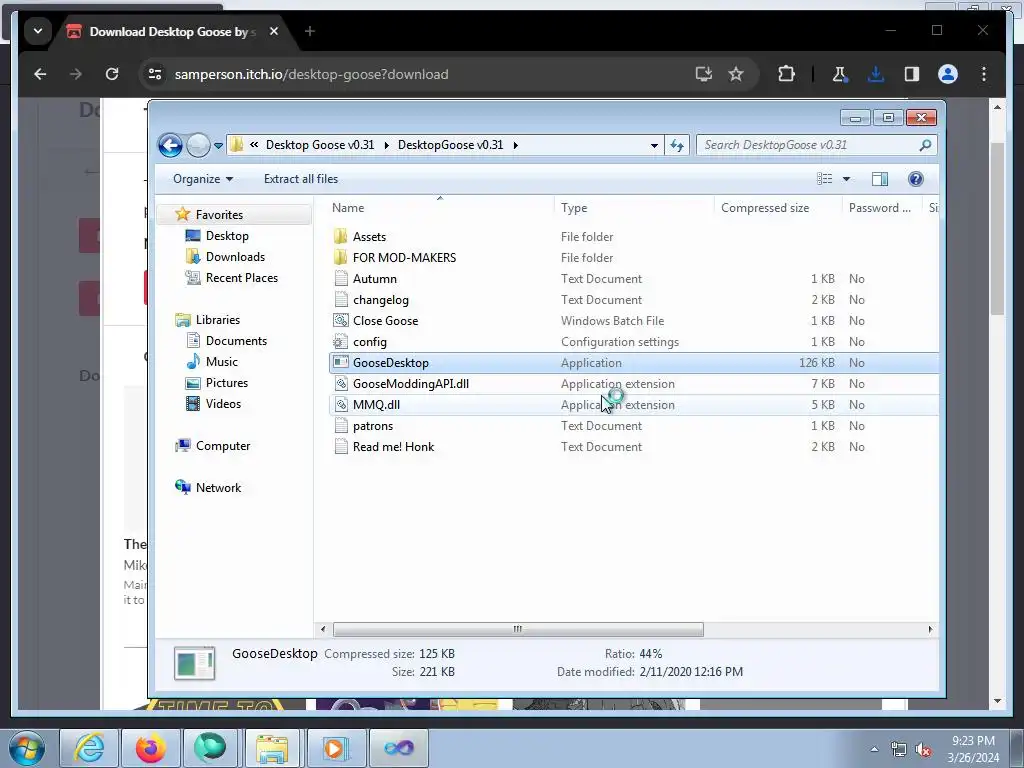Viewport: 1024px width, 768px height.
Task: Open Chrome downloads icon
Action: 876,74
